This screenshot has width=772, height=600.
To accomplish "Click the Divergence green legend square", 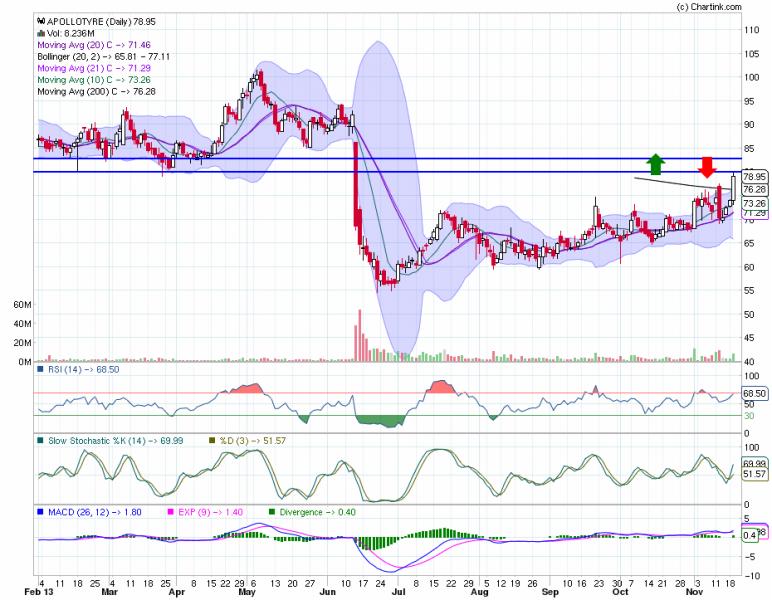I will pos(272,512).
